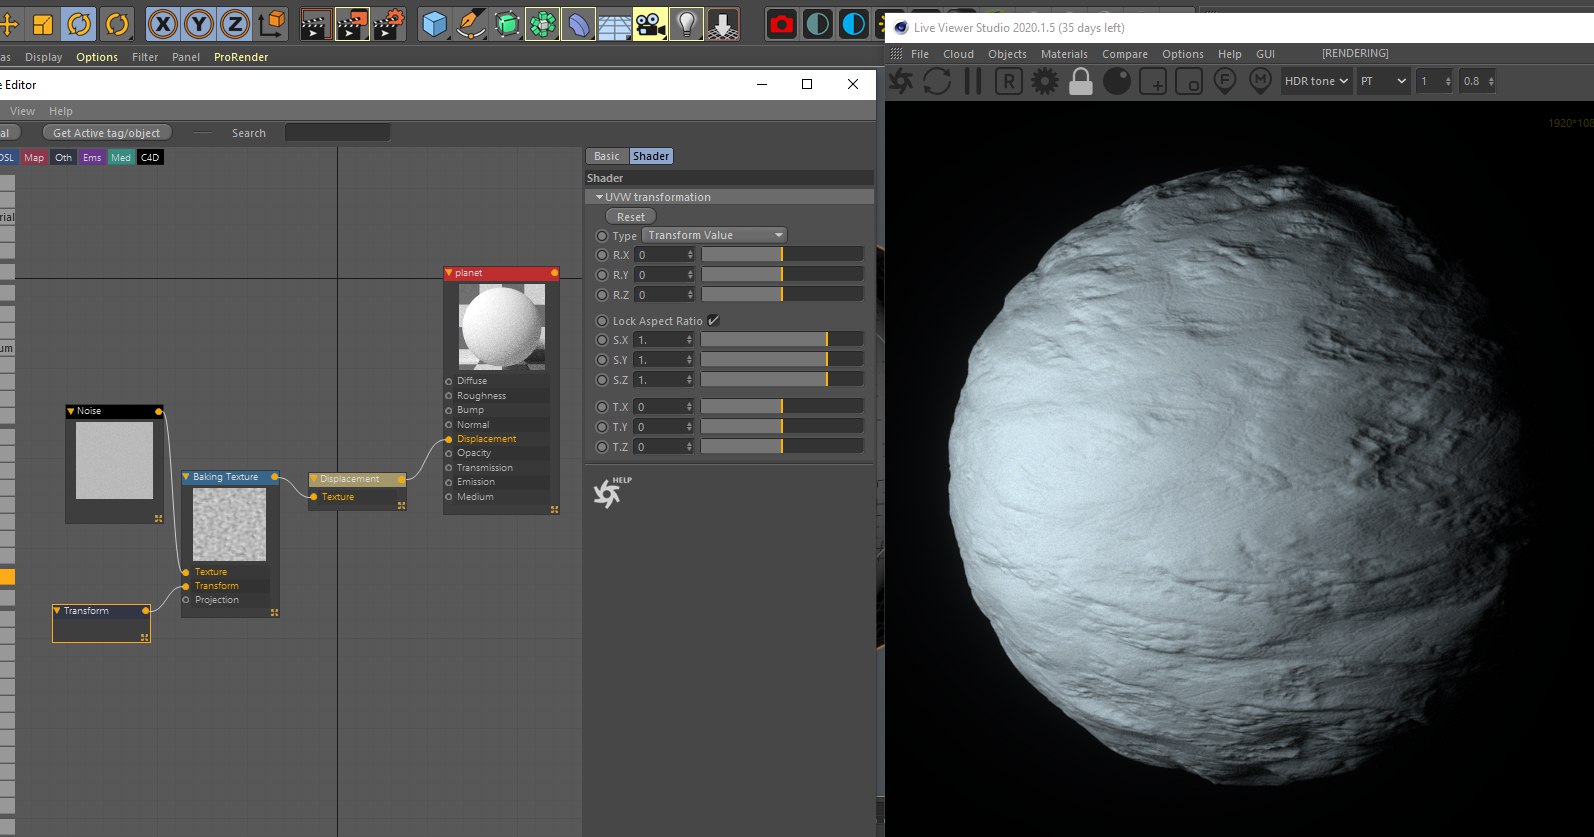Filter nodes by the C4D button
Screen dimensions: 1594x837
click(x=150, y=158)
